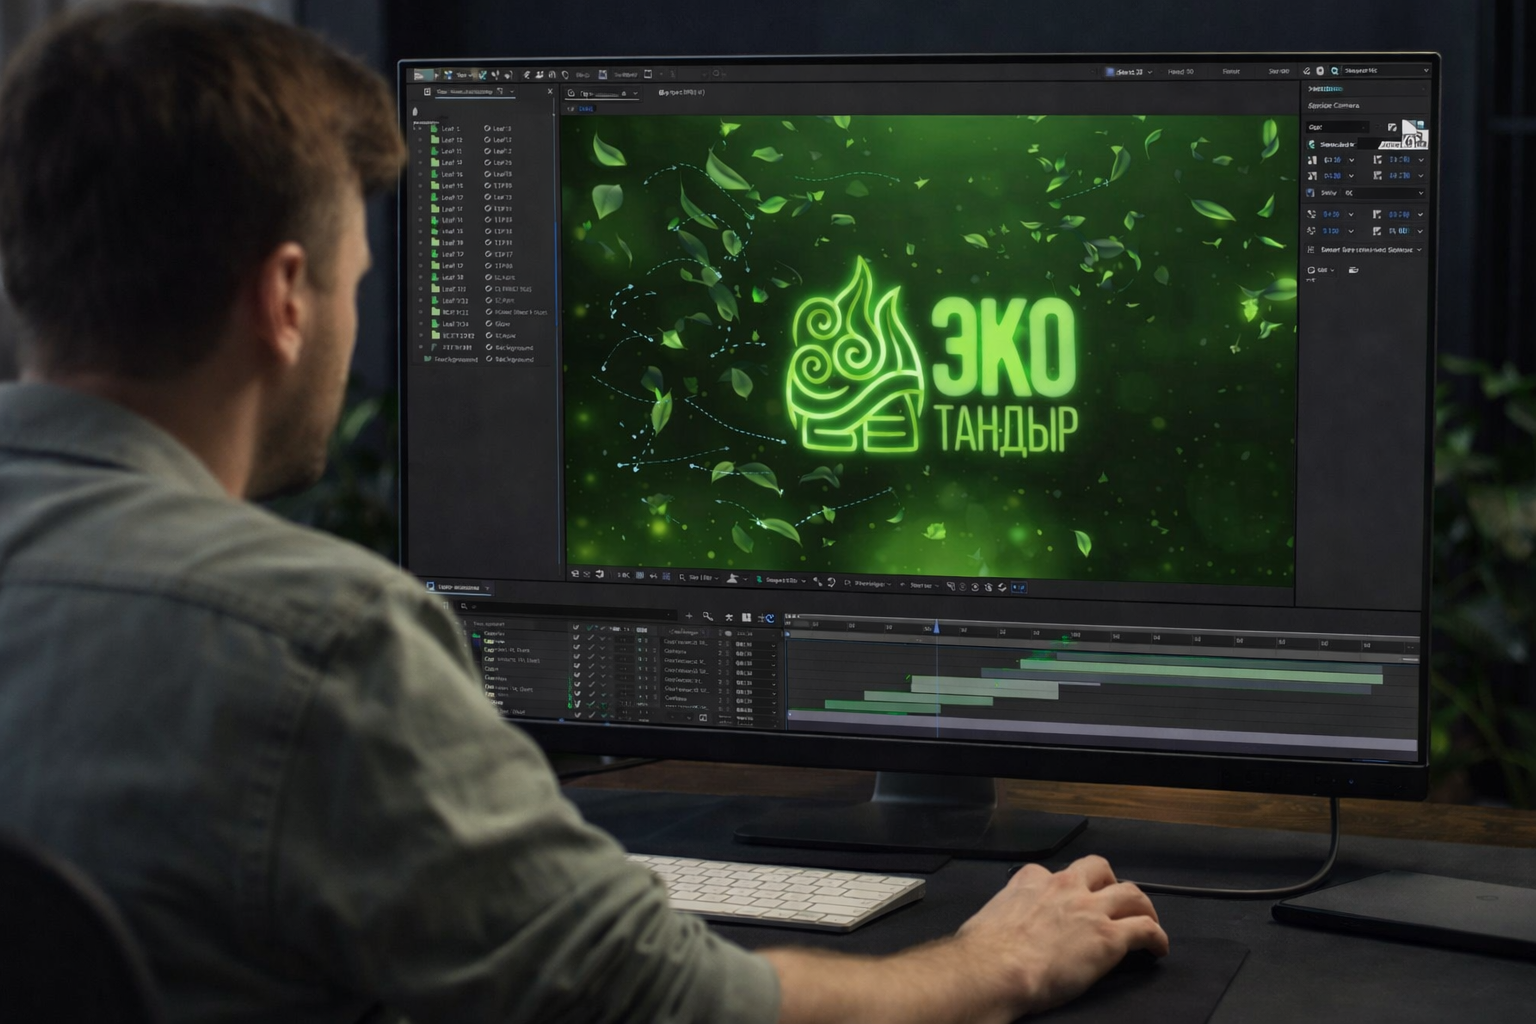Click the magnifier search icon in the top bar
Image resolution: width=1536 pixels, height=1024 pixels.
pos(1334,72)
